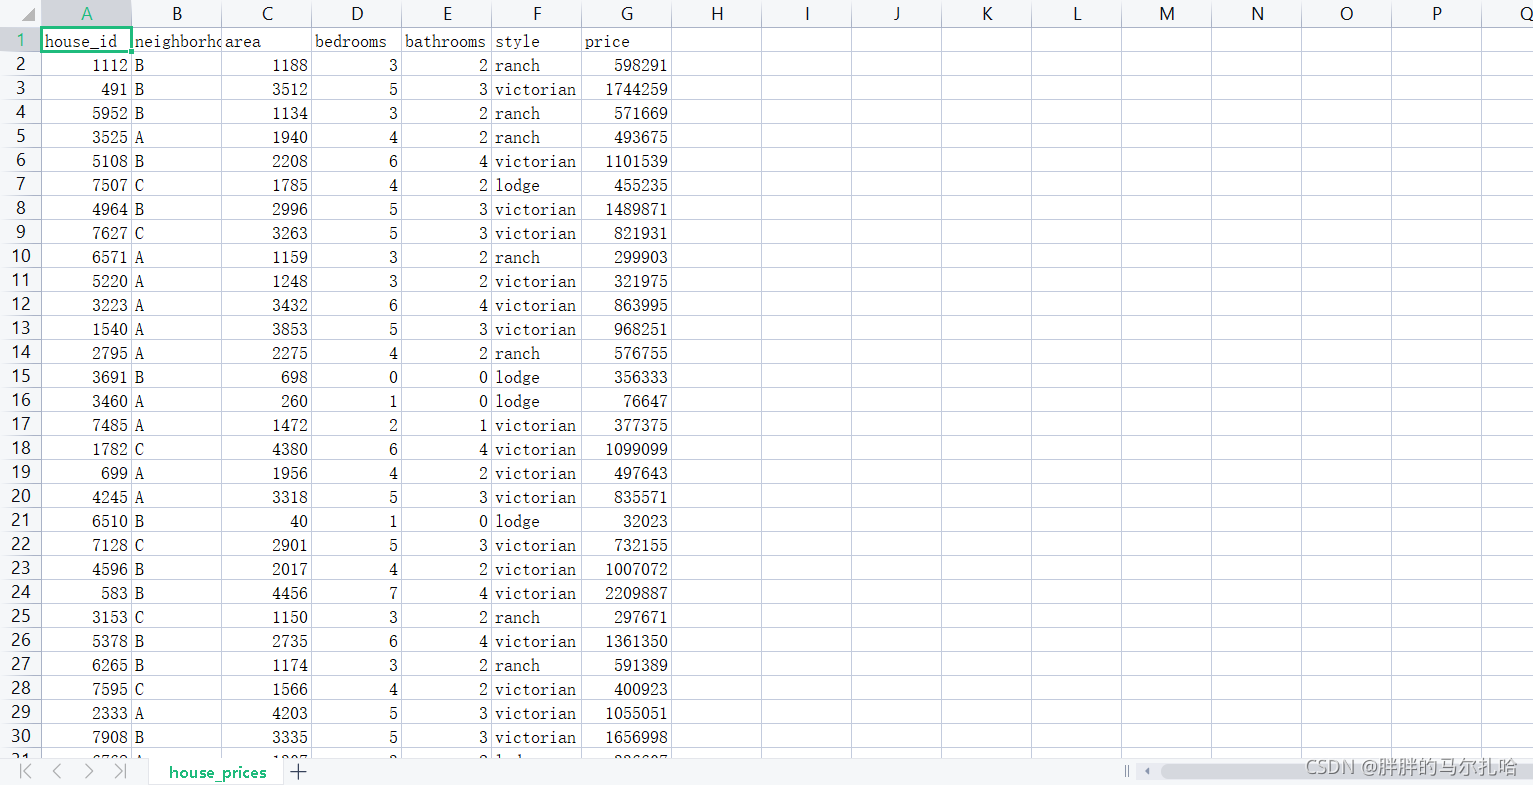This screenshot has height=785, width=1533.
Task: Click the bathrooms header cell
Action: click(447, 41)
